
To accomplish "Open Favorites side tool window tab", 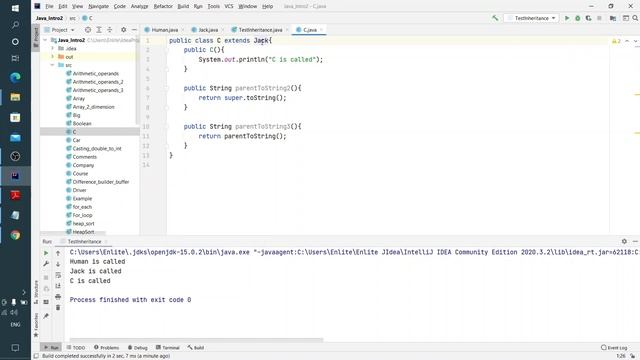I will click(36, 325).
